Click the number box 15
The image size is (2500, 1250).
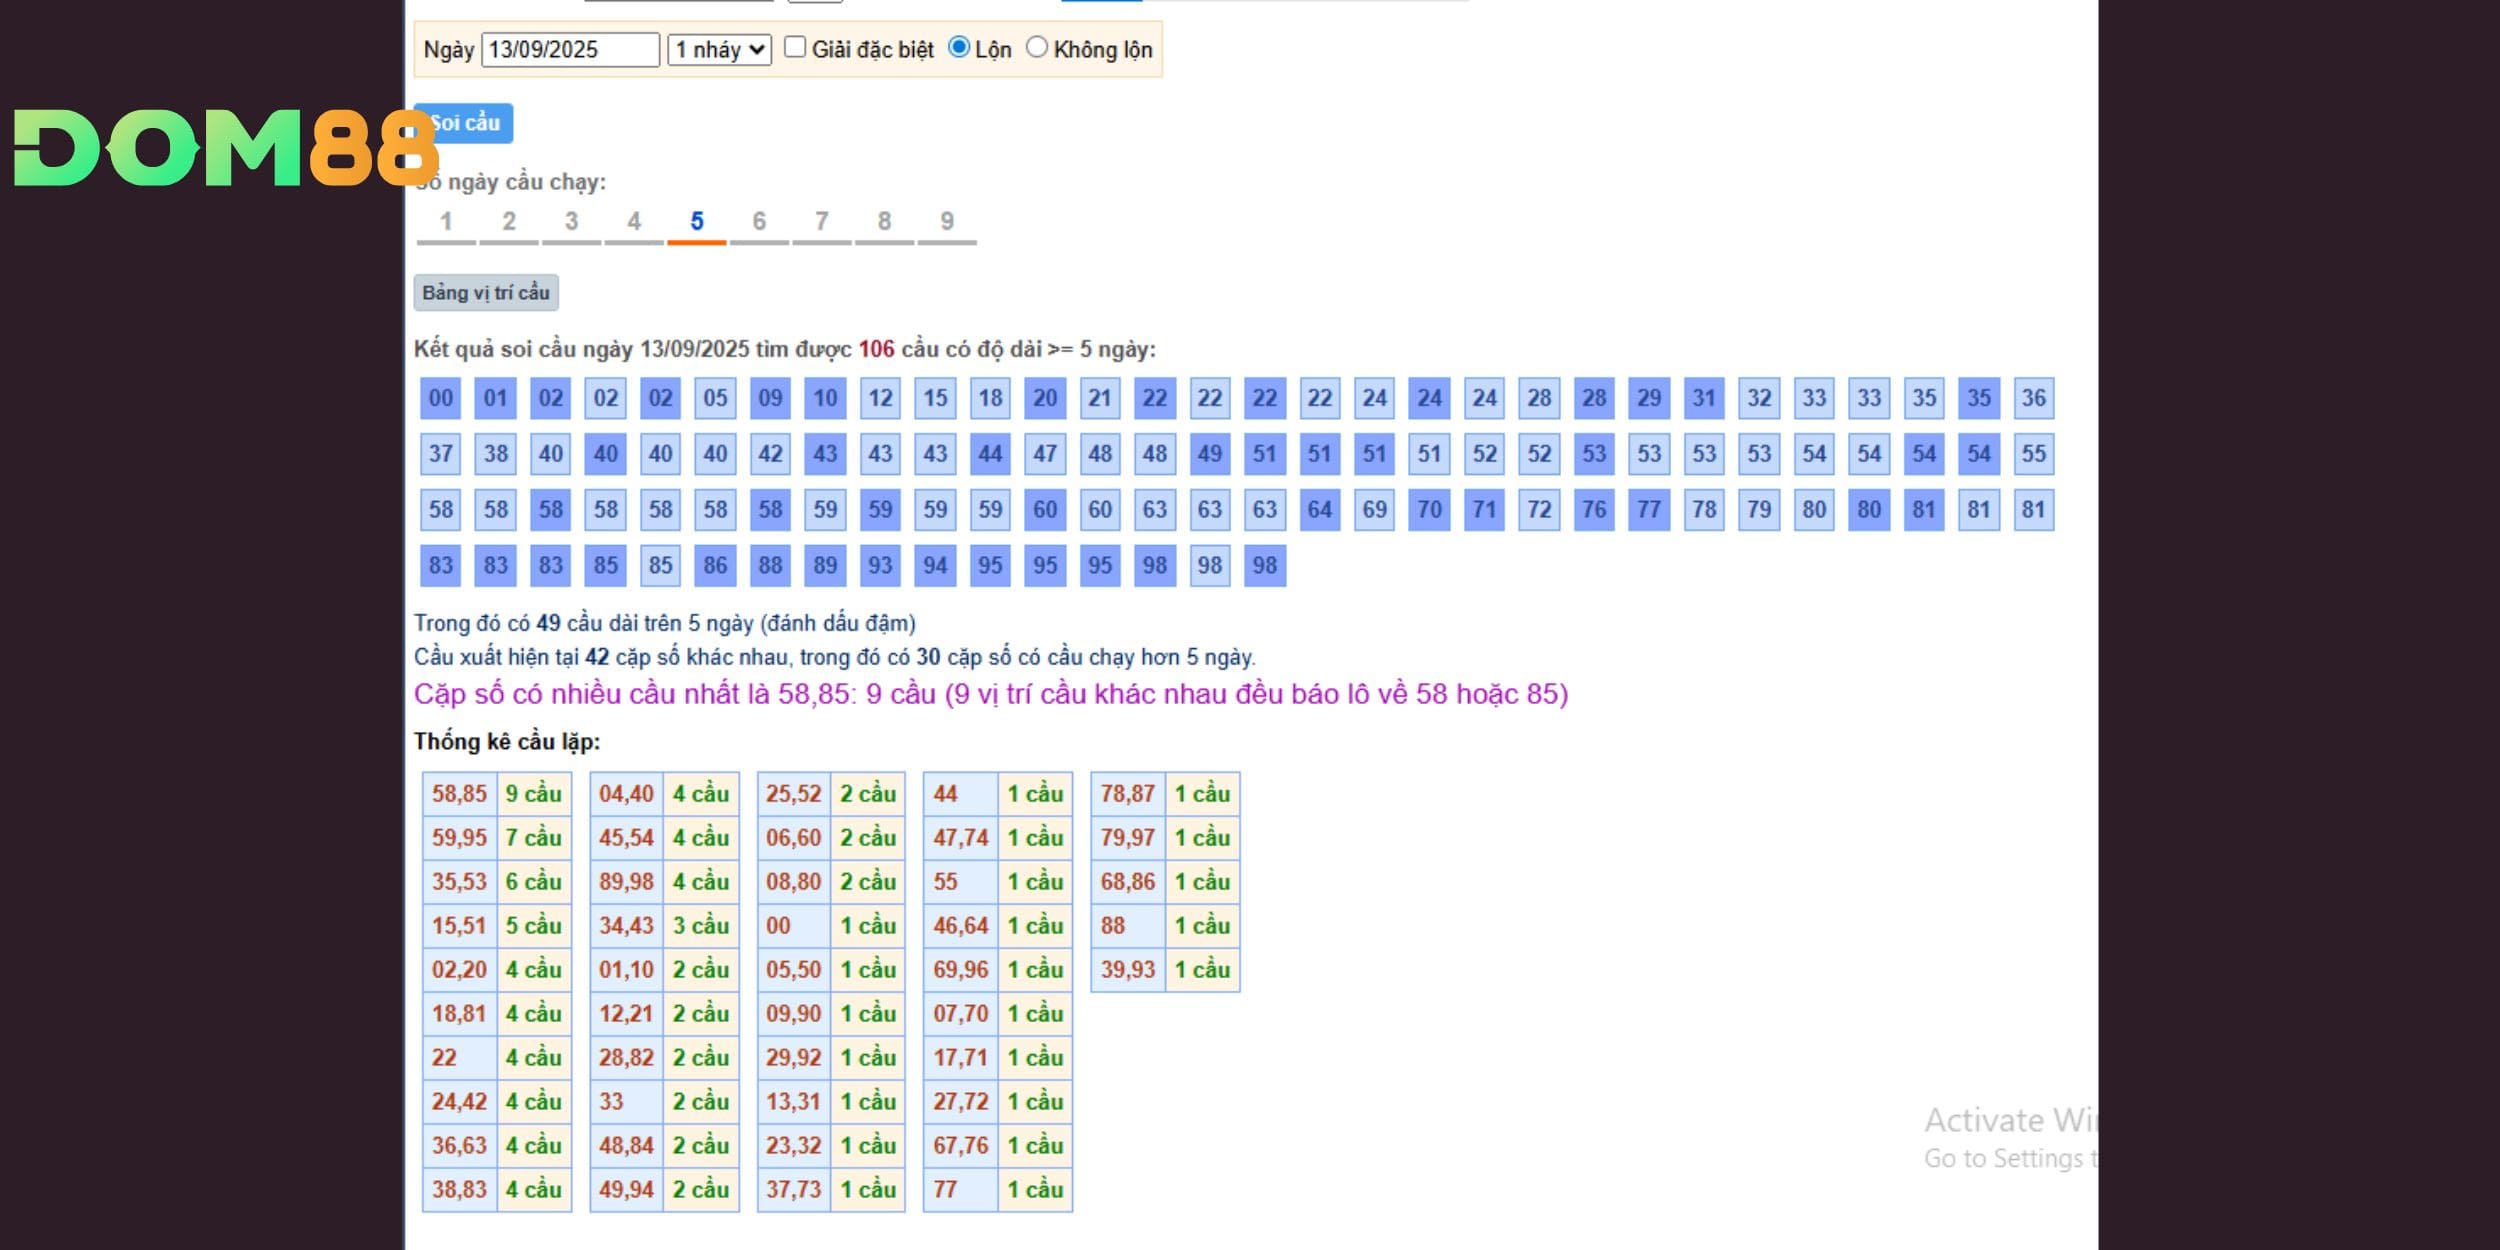tap(935, 398)
